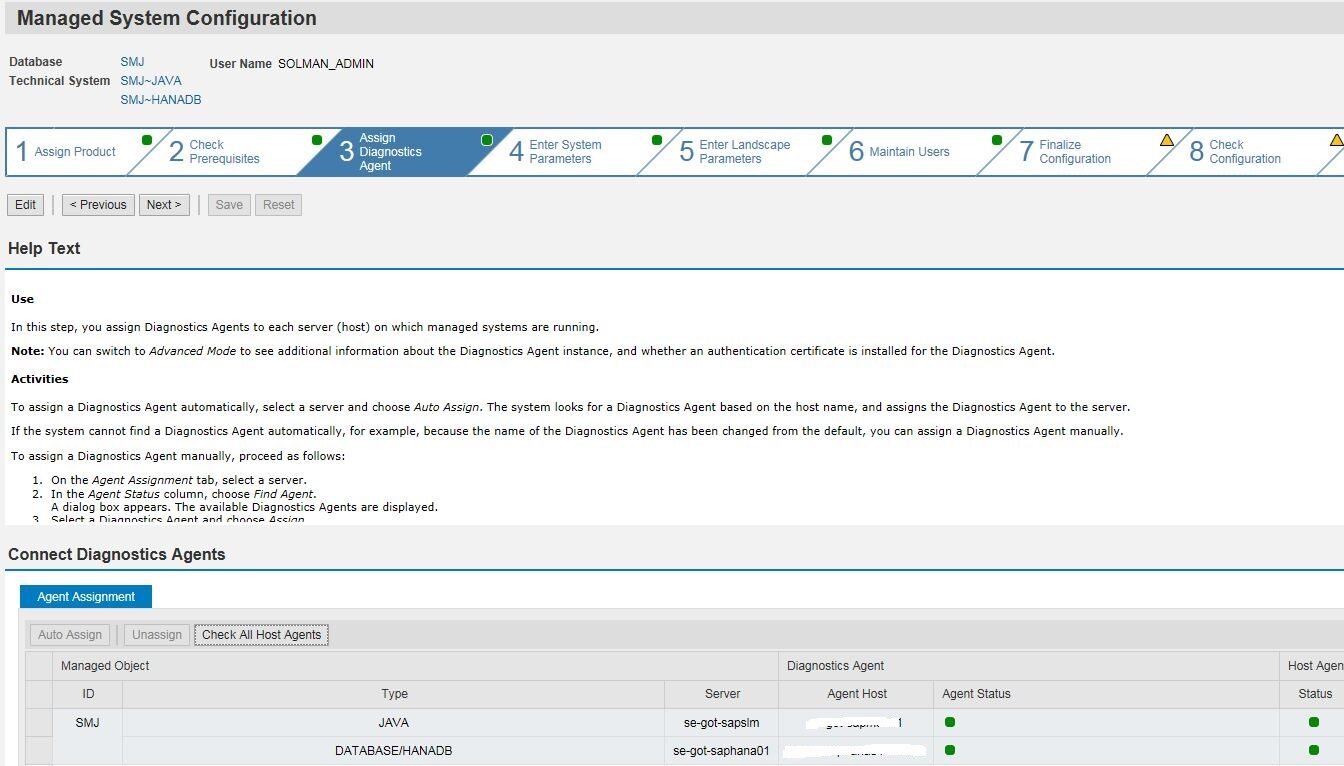Click green status icon on Enter Landscape Parameters
Image resolution: width=1344 pixels, height=766 pixels.
point(827,140)
